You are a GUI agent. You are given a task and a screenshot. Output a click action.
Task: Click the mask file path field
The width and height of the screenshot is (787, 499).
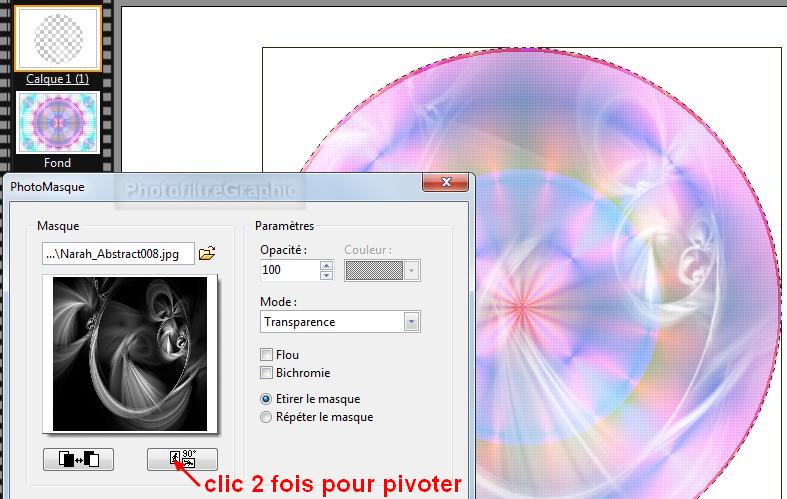click(117, 254)
